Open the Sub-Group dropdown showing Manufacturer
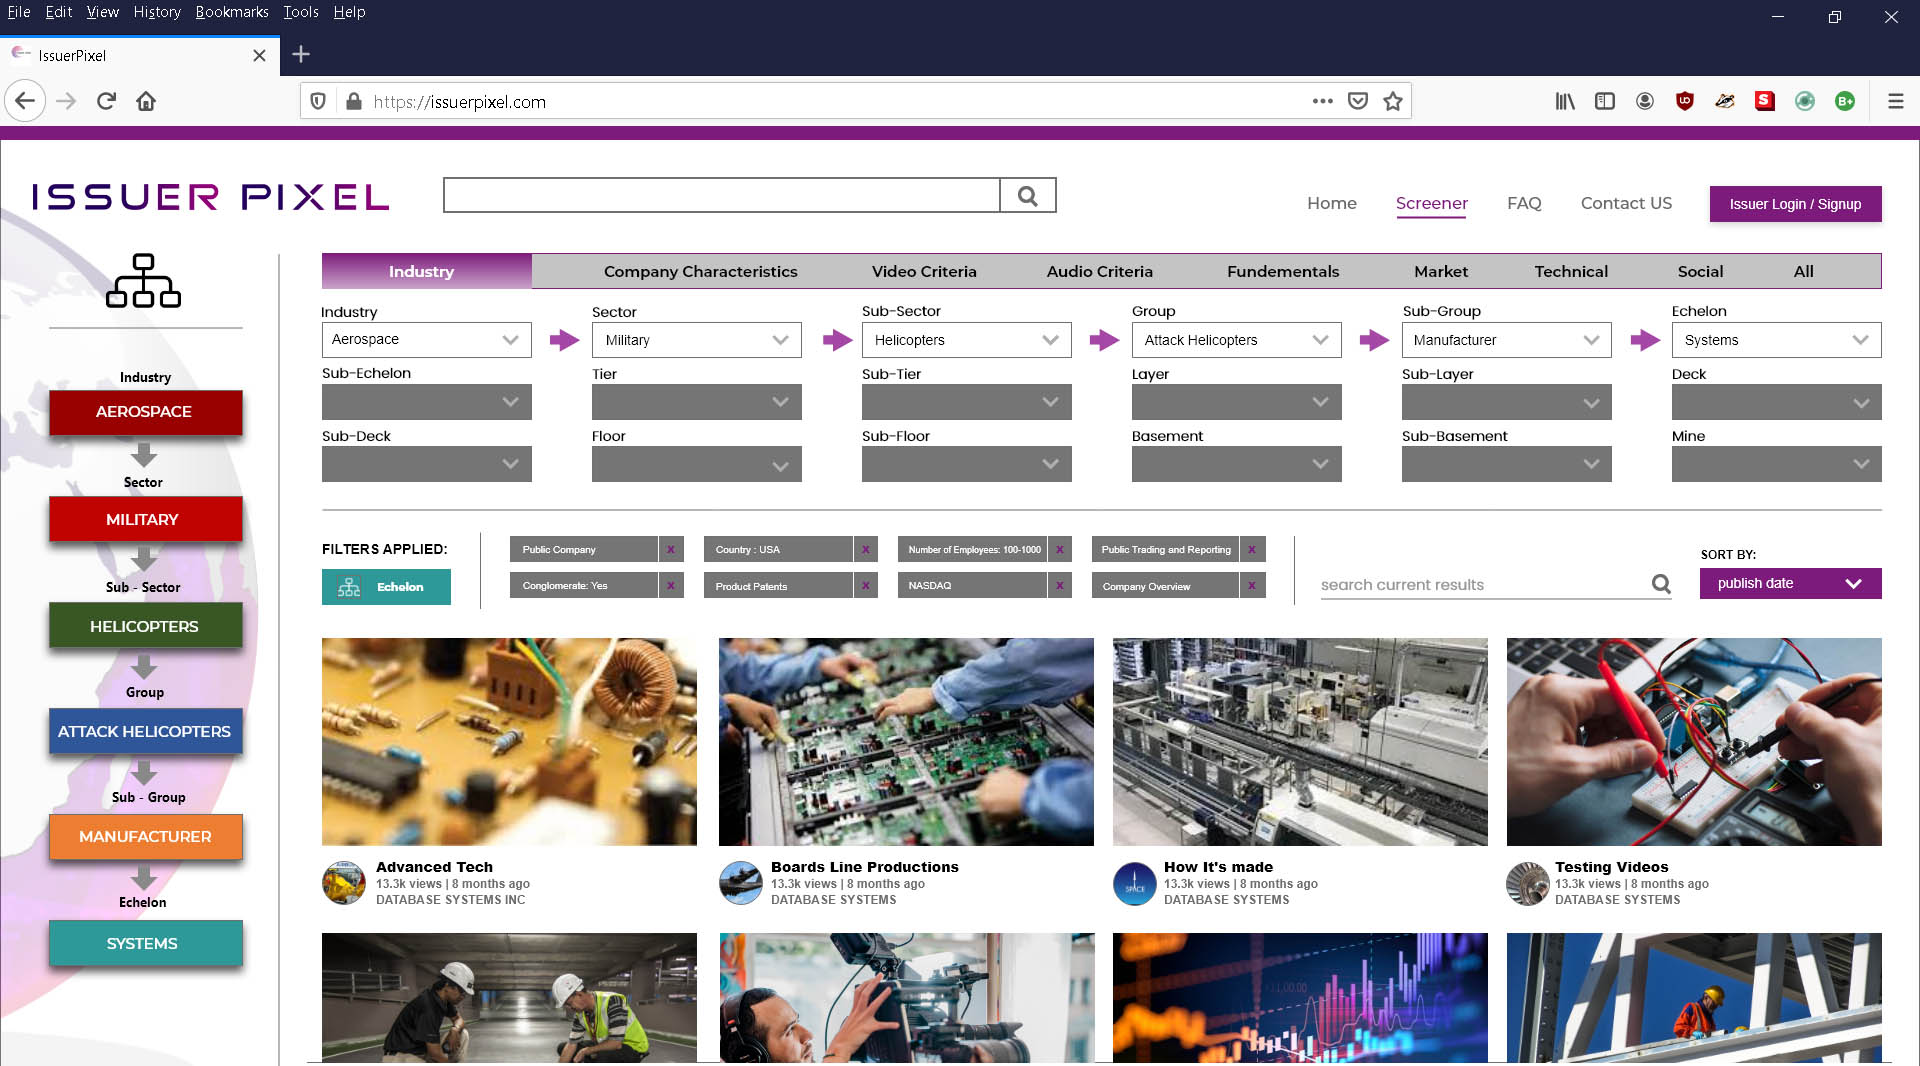This screenshot has height=1066, width=1920. (x=1507, y=340)
